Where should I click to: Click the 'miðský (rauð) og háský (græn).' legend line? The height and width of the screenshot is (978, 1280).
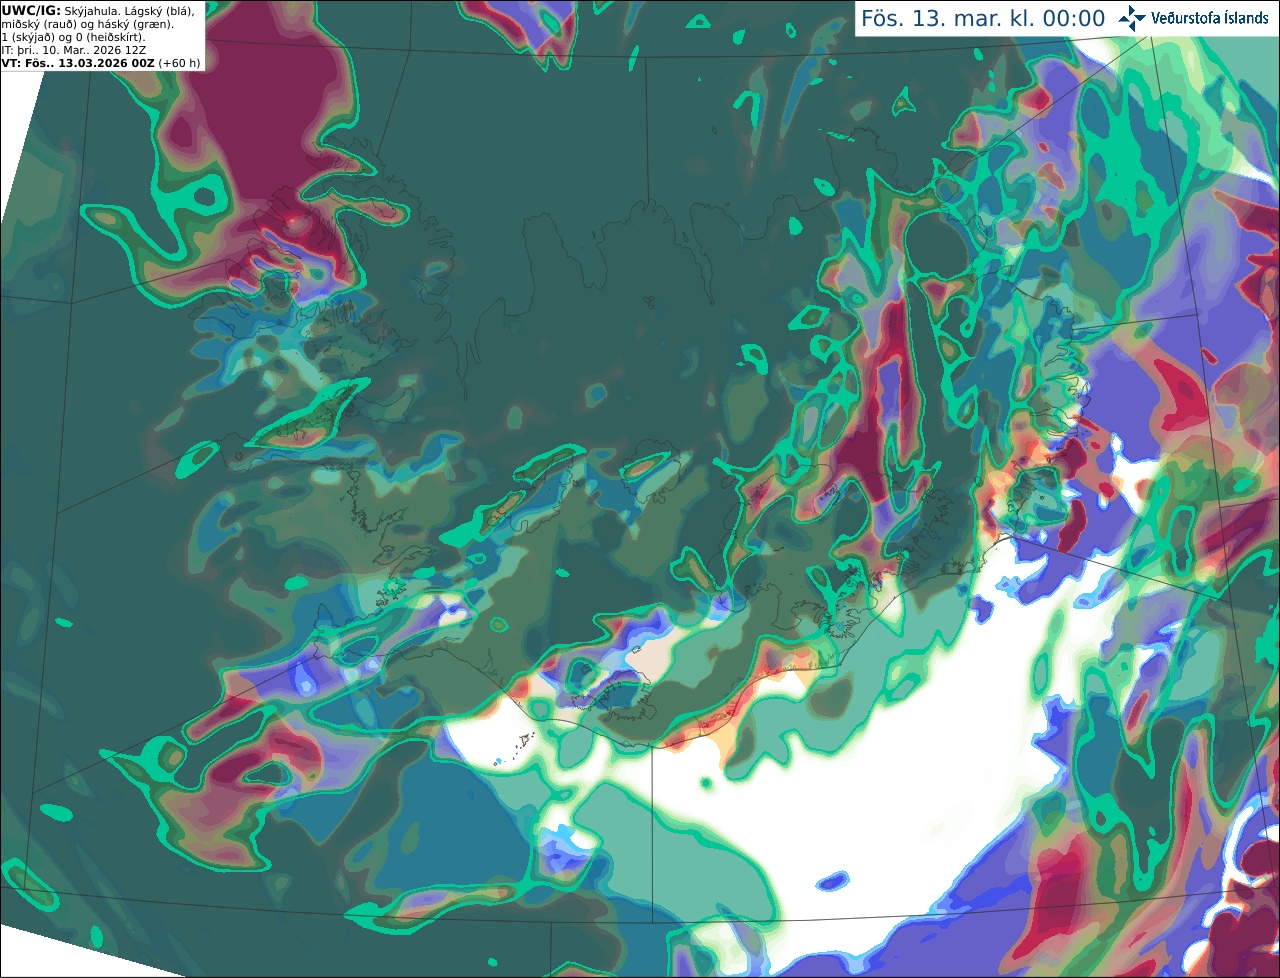coord(87,24)
